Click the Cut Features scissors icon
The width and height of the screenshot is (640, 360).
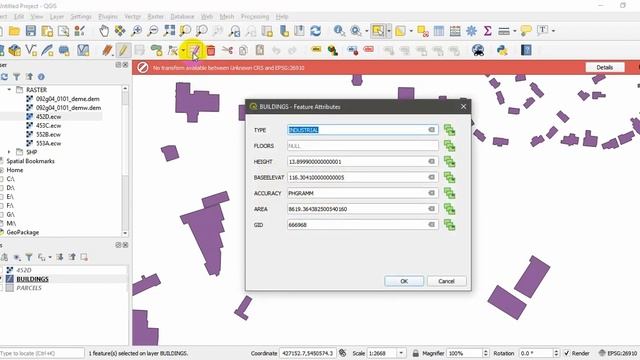[227, 50]
